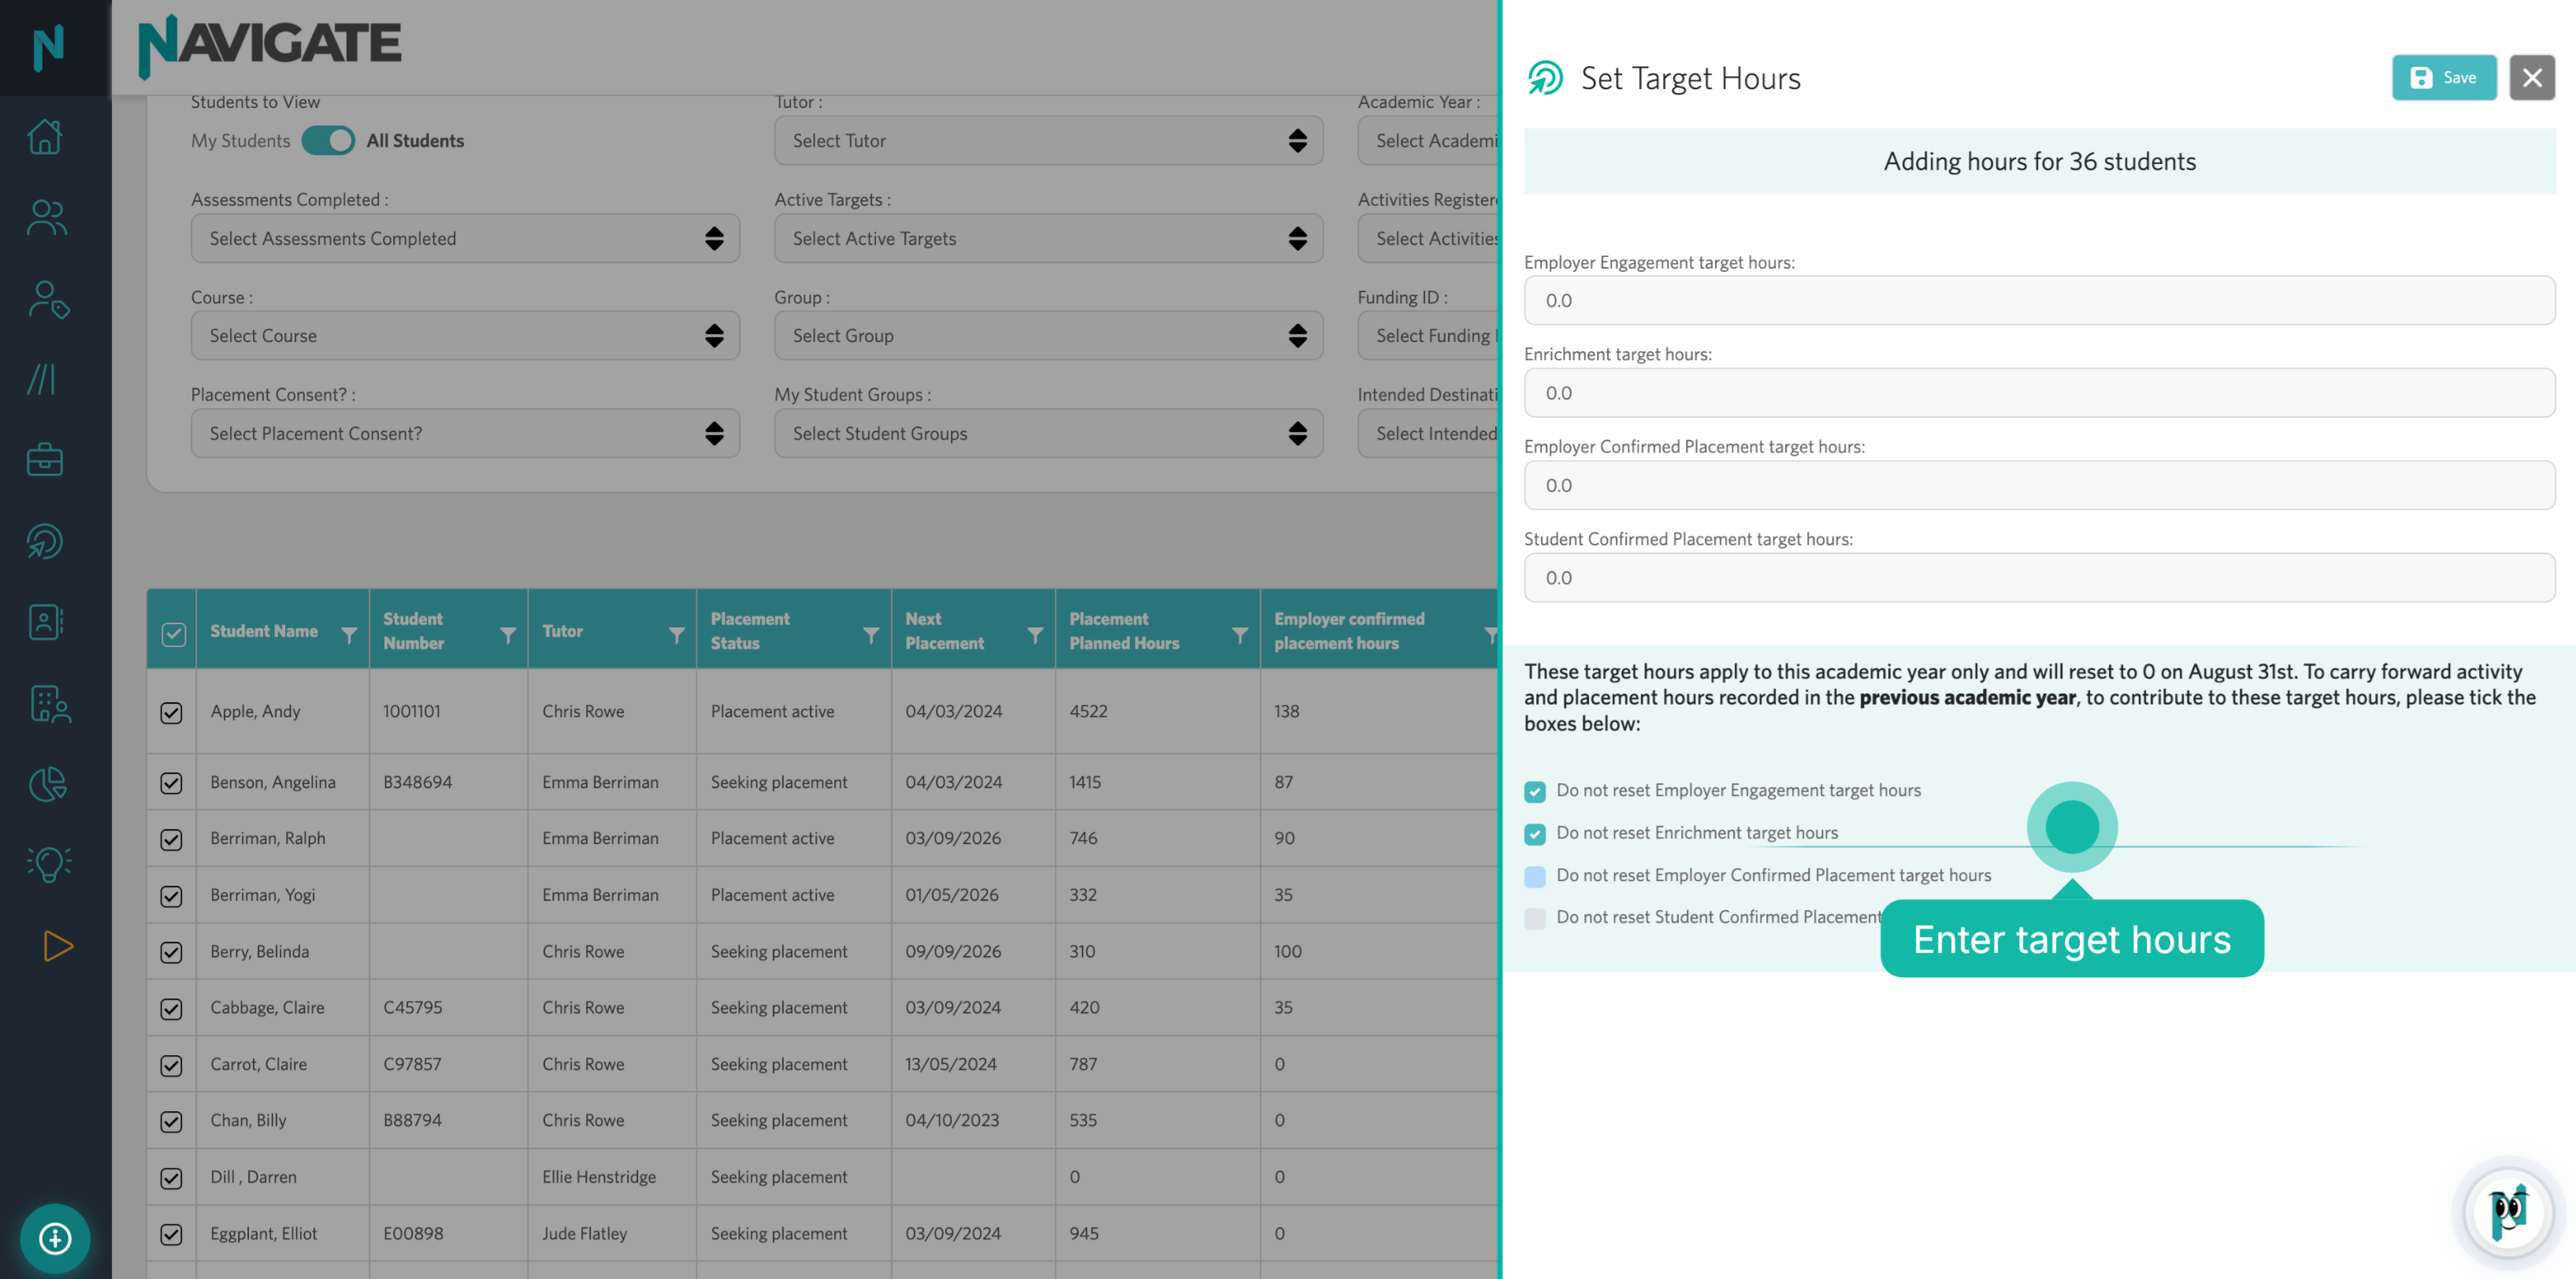Click the N logo at top-left
This screenshot has height=1279, width=2576.
(x=48, y=48)
